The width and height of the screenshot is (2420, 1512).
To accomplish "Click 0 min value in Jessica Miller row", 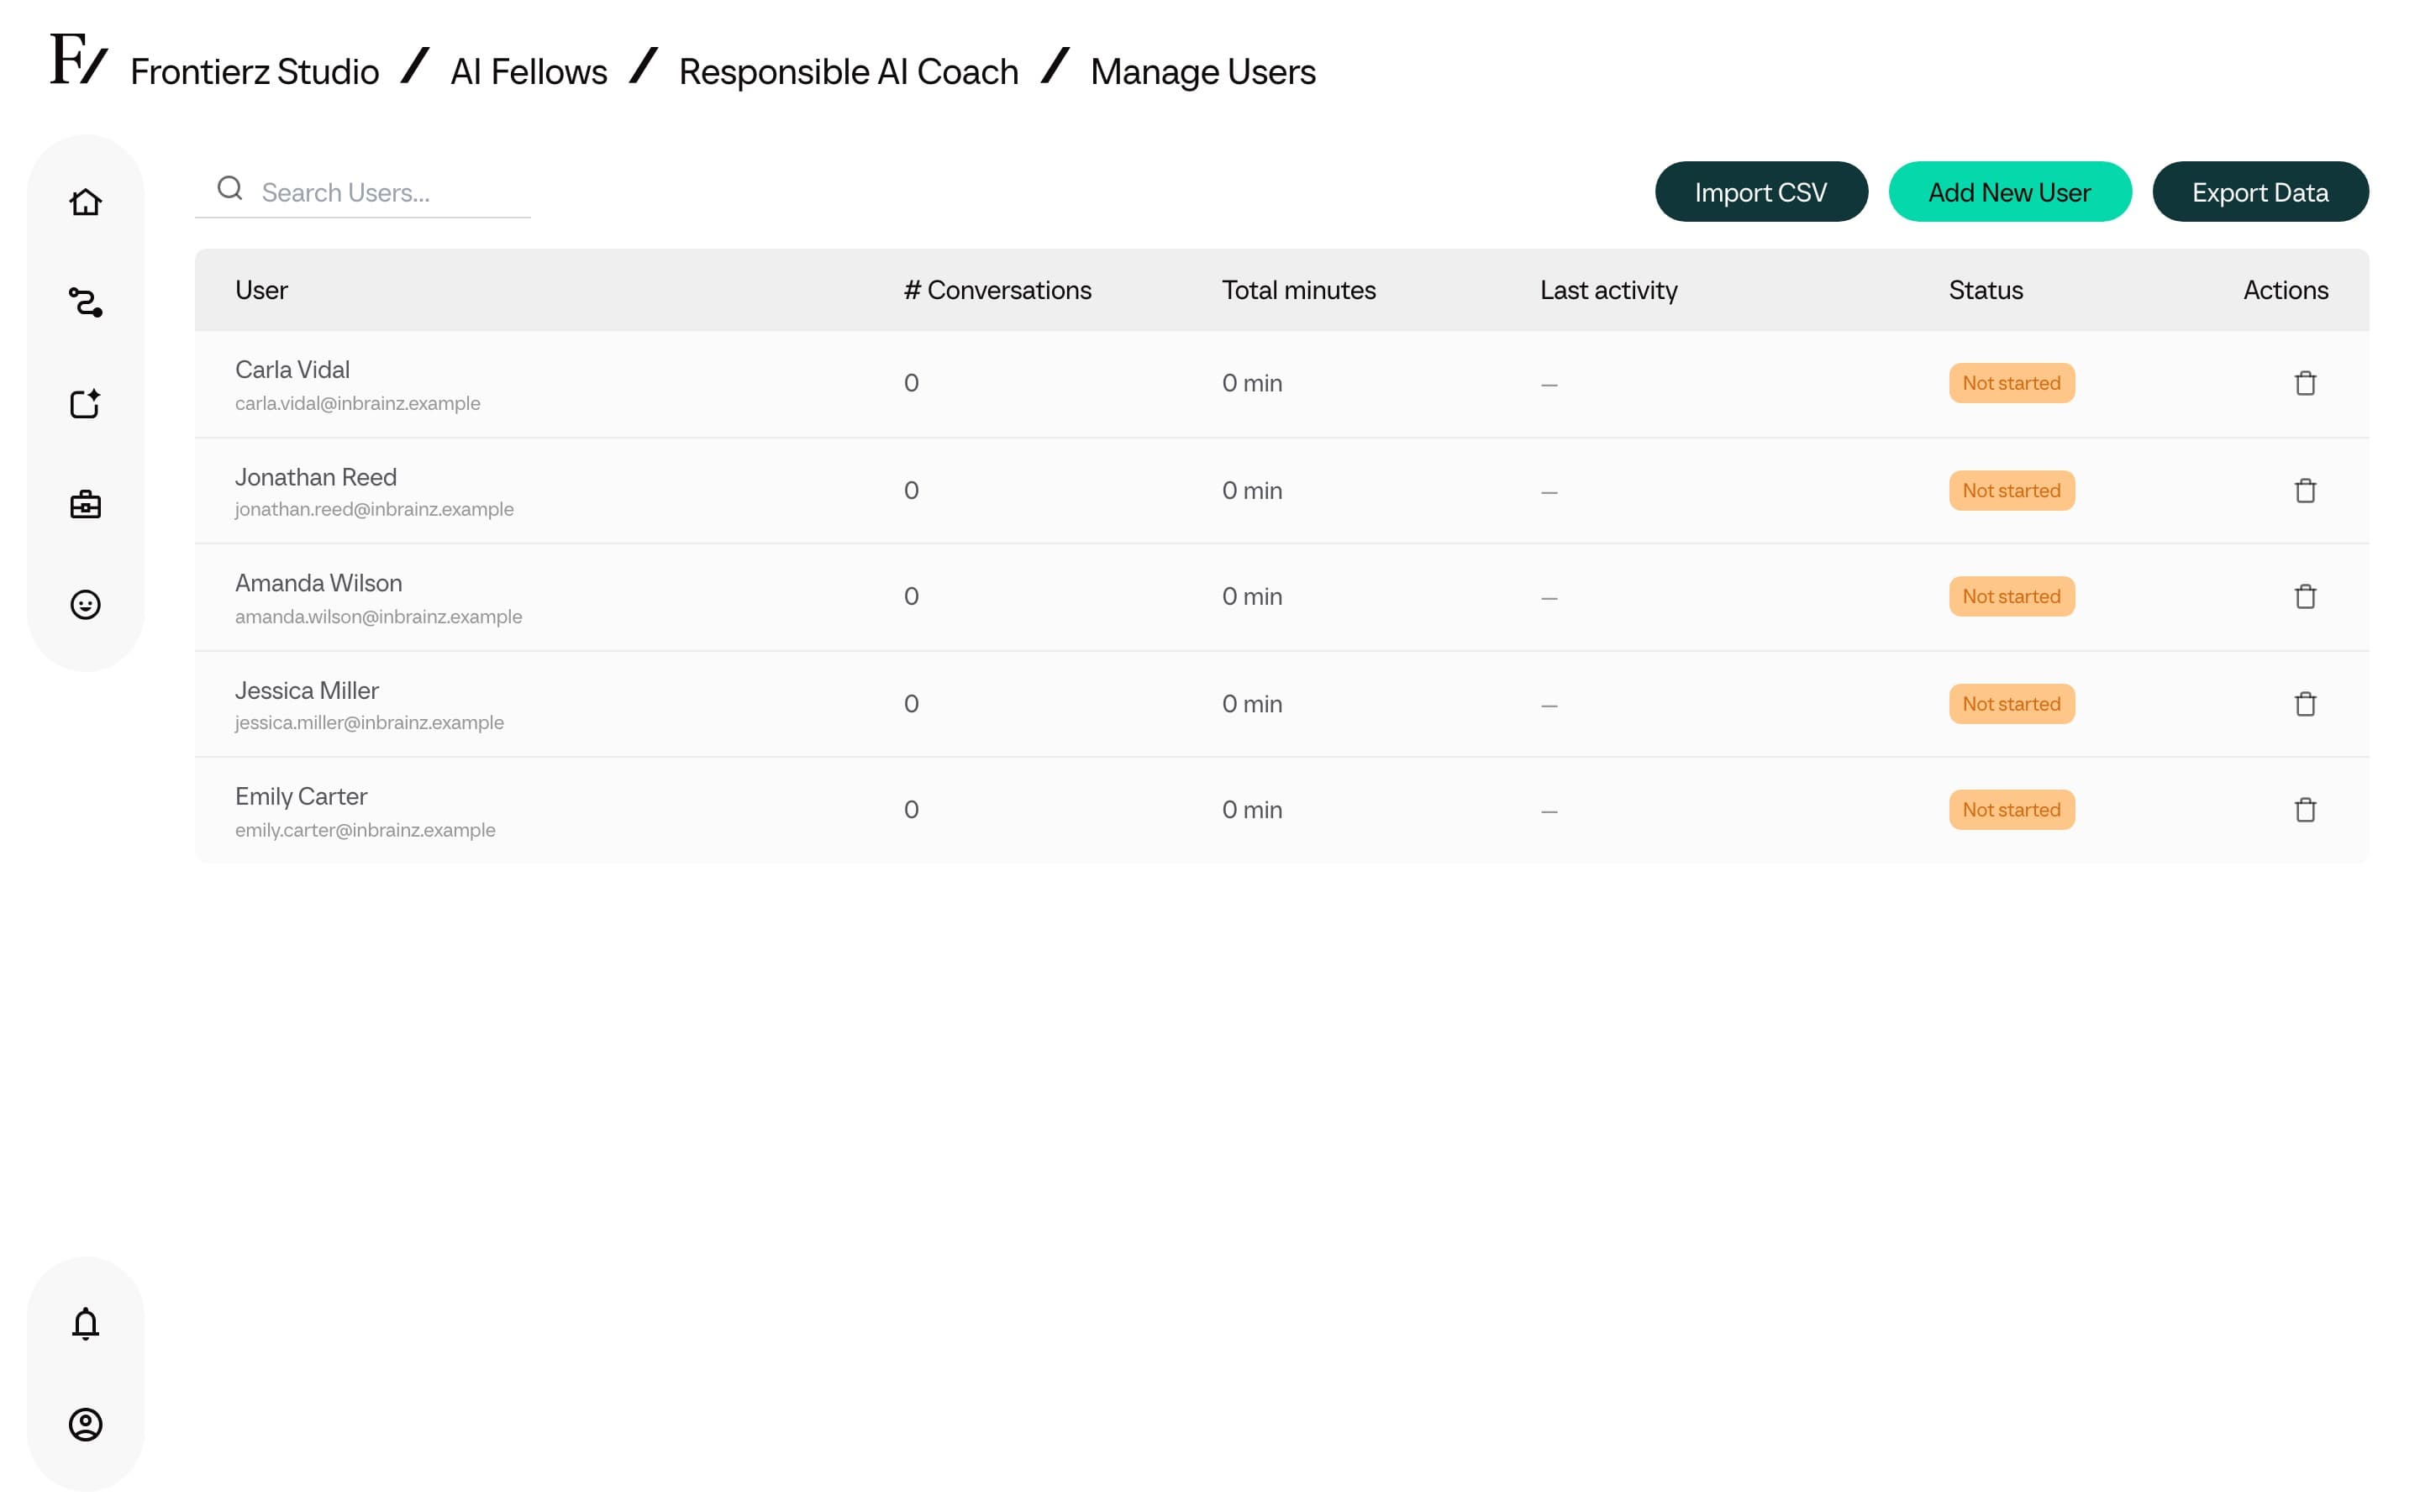I will pos(1251,704).
